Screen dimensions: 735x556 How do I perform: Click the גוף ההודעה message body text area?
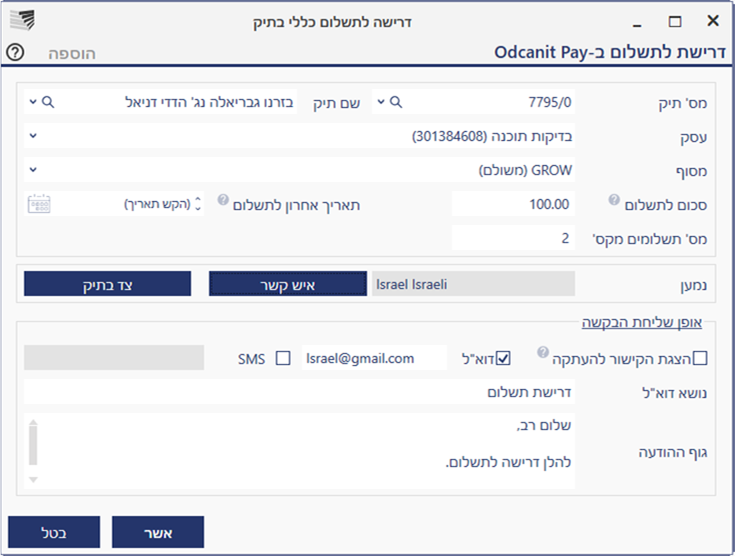[x=299, y=451]
